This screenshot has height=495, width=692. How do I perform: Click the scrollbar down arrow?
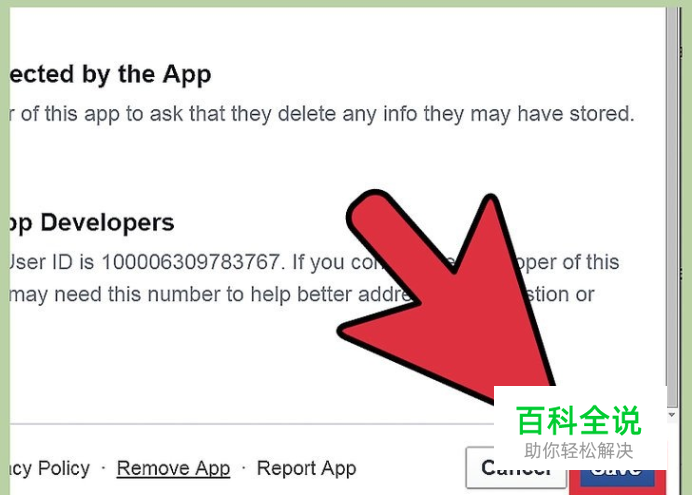[672, 415]
